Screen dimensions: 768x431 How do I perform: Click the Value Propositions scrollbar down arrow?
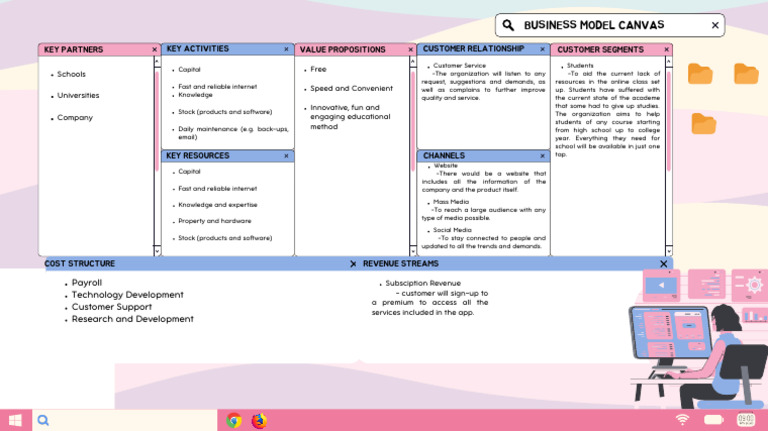(x=413, y=251)
